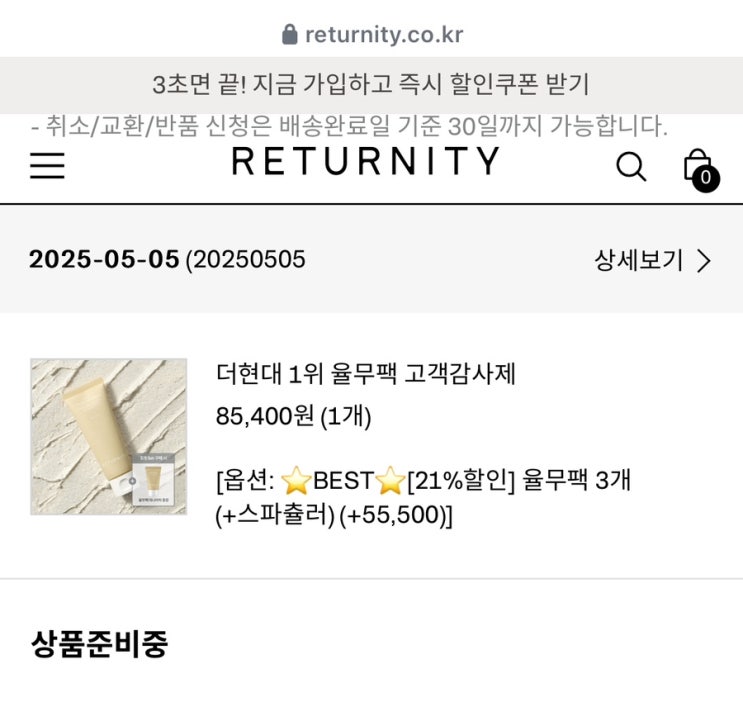
Task: Click the star emoji before BEST
Action: [x=296, y=482]
